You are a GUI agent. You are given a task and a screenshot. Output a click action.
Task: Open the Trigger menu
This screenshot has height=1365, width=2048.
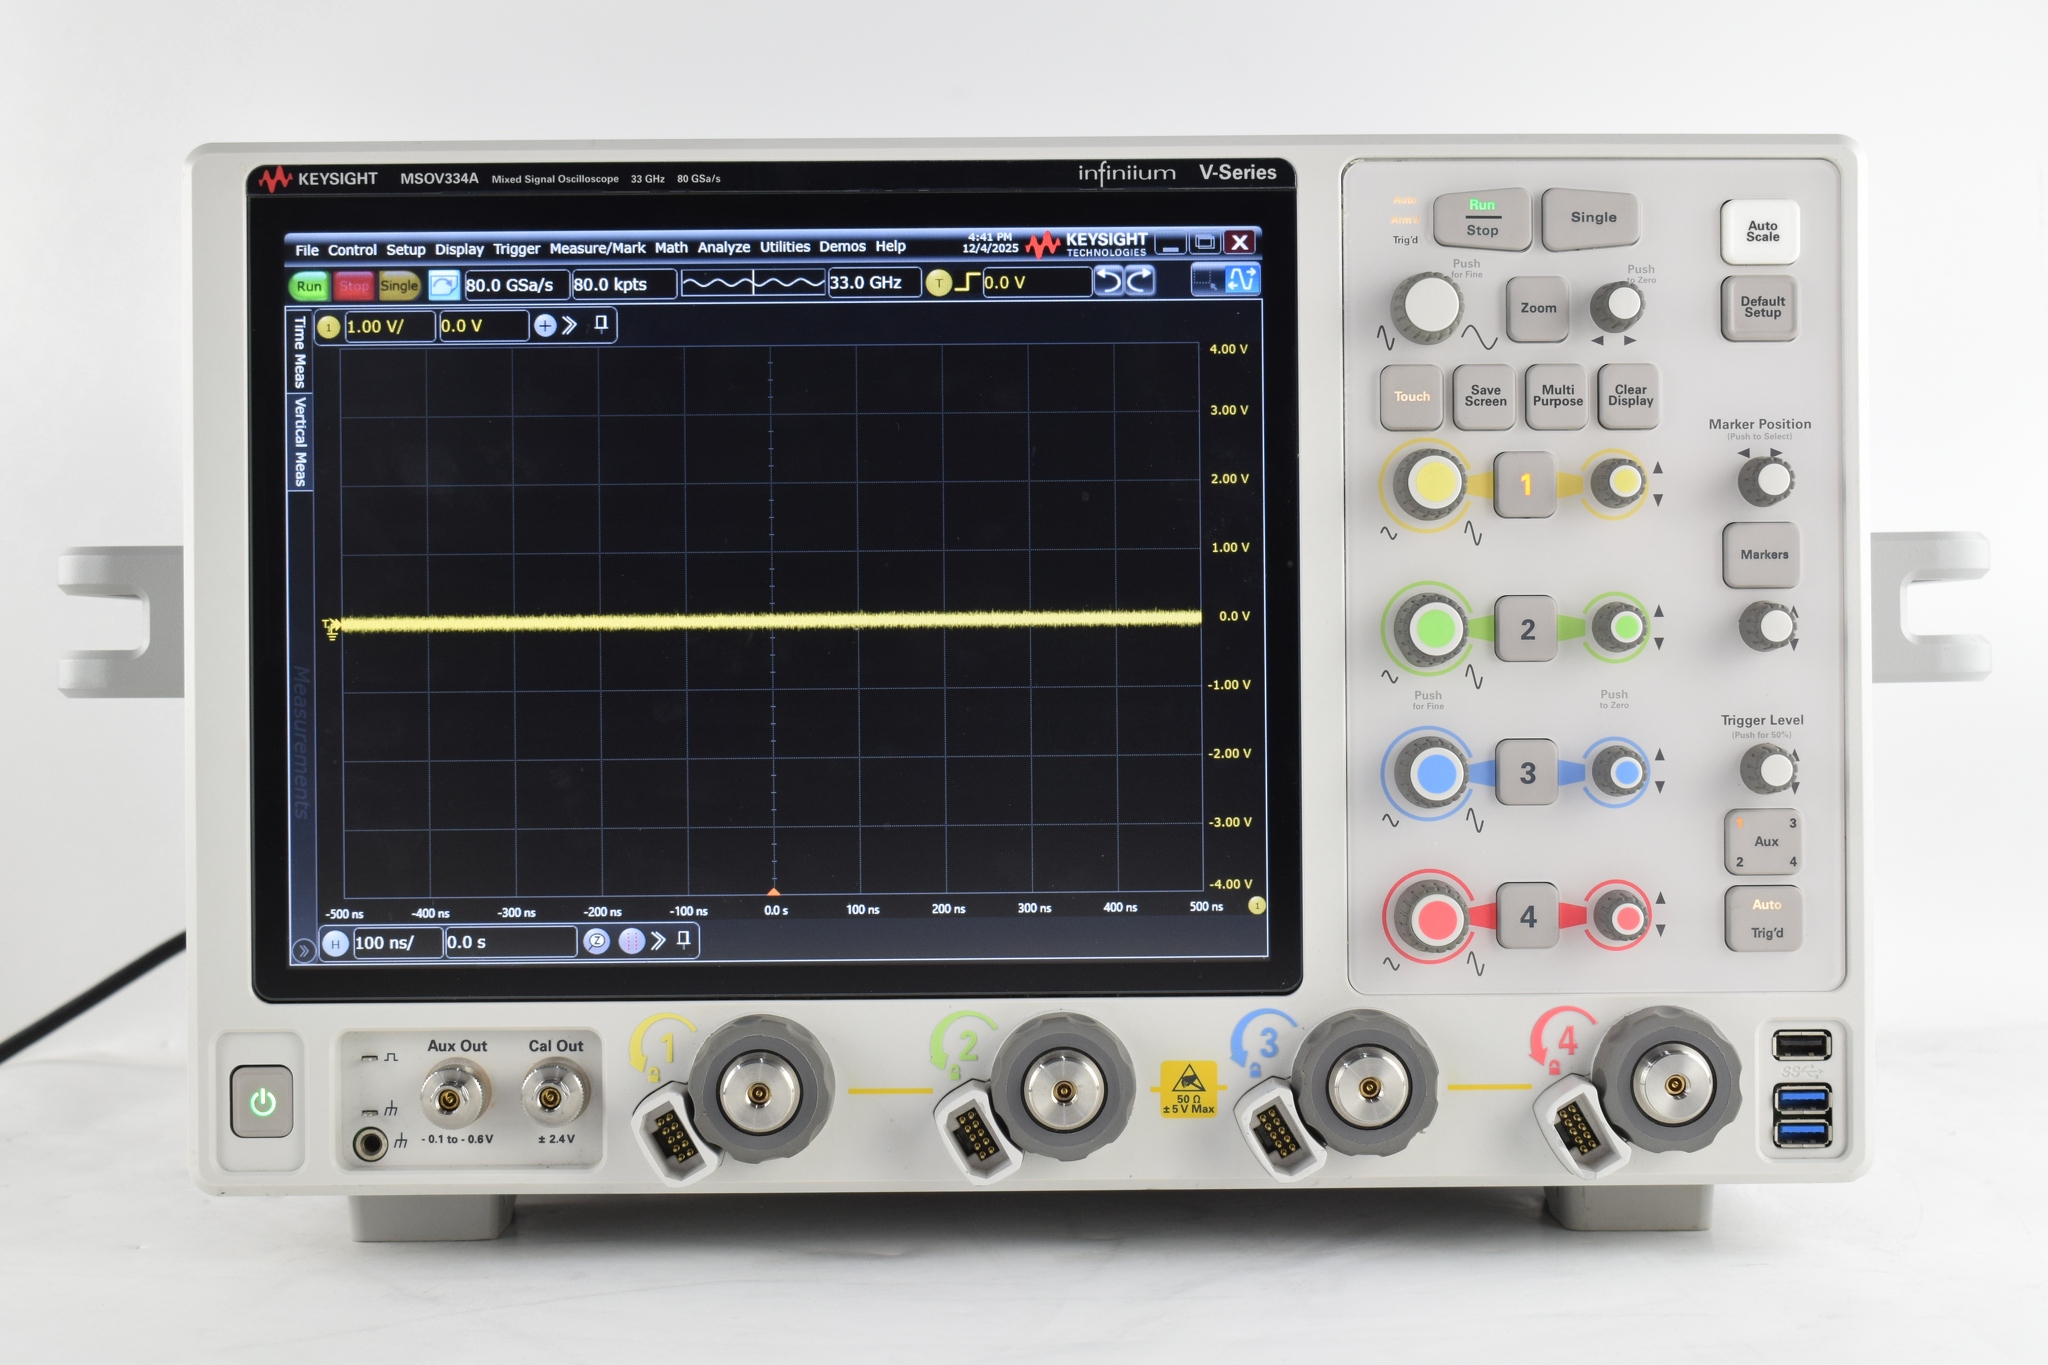516,249
